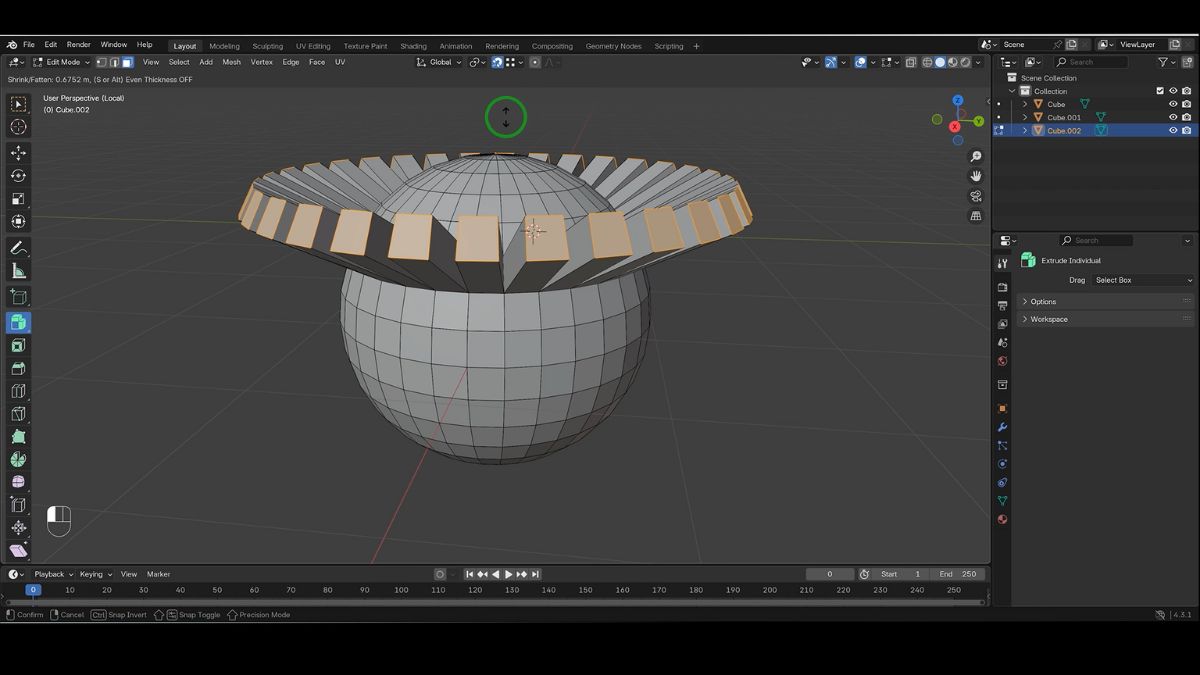Click the Measure tool icon
Screen dimensions: 1200x675
(x=18, y=271)
